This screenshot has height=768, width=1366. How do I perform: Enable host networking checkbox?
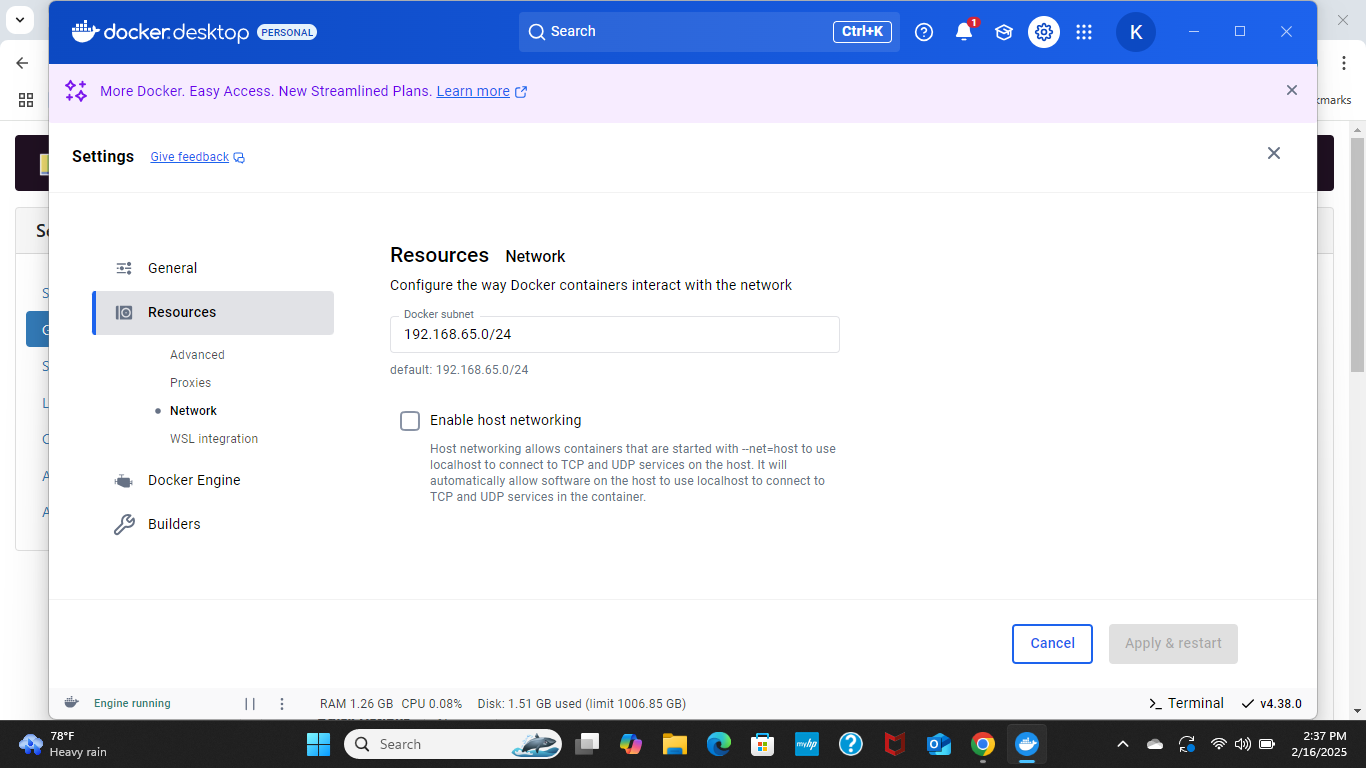coord(410,421)
